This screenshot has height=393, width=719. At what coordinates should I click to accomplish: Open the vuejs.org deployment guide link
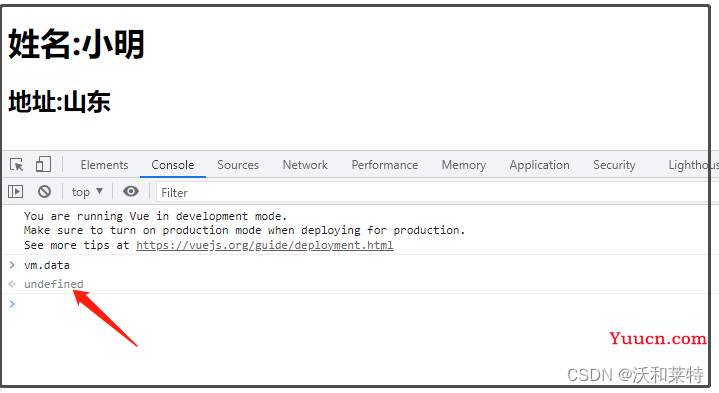[265, 245]
